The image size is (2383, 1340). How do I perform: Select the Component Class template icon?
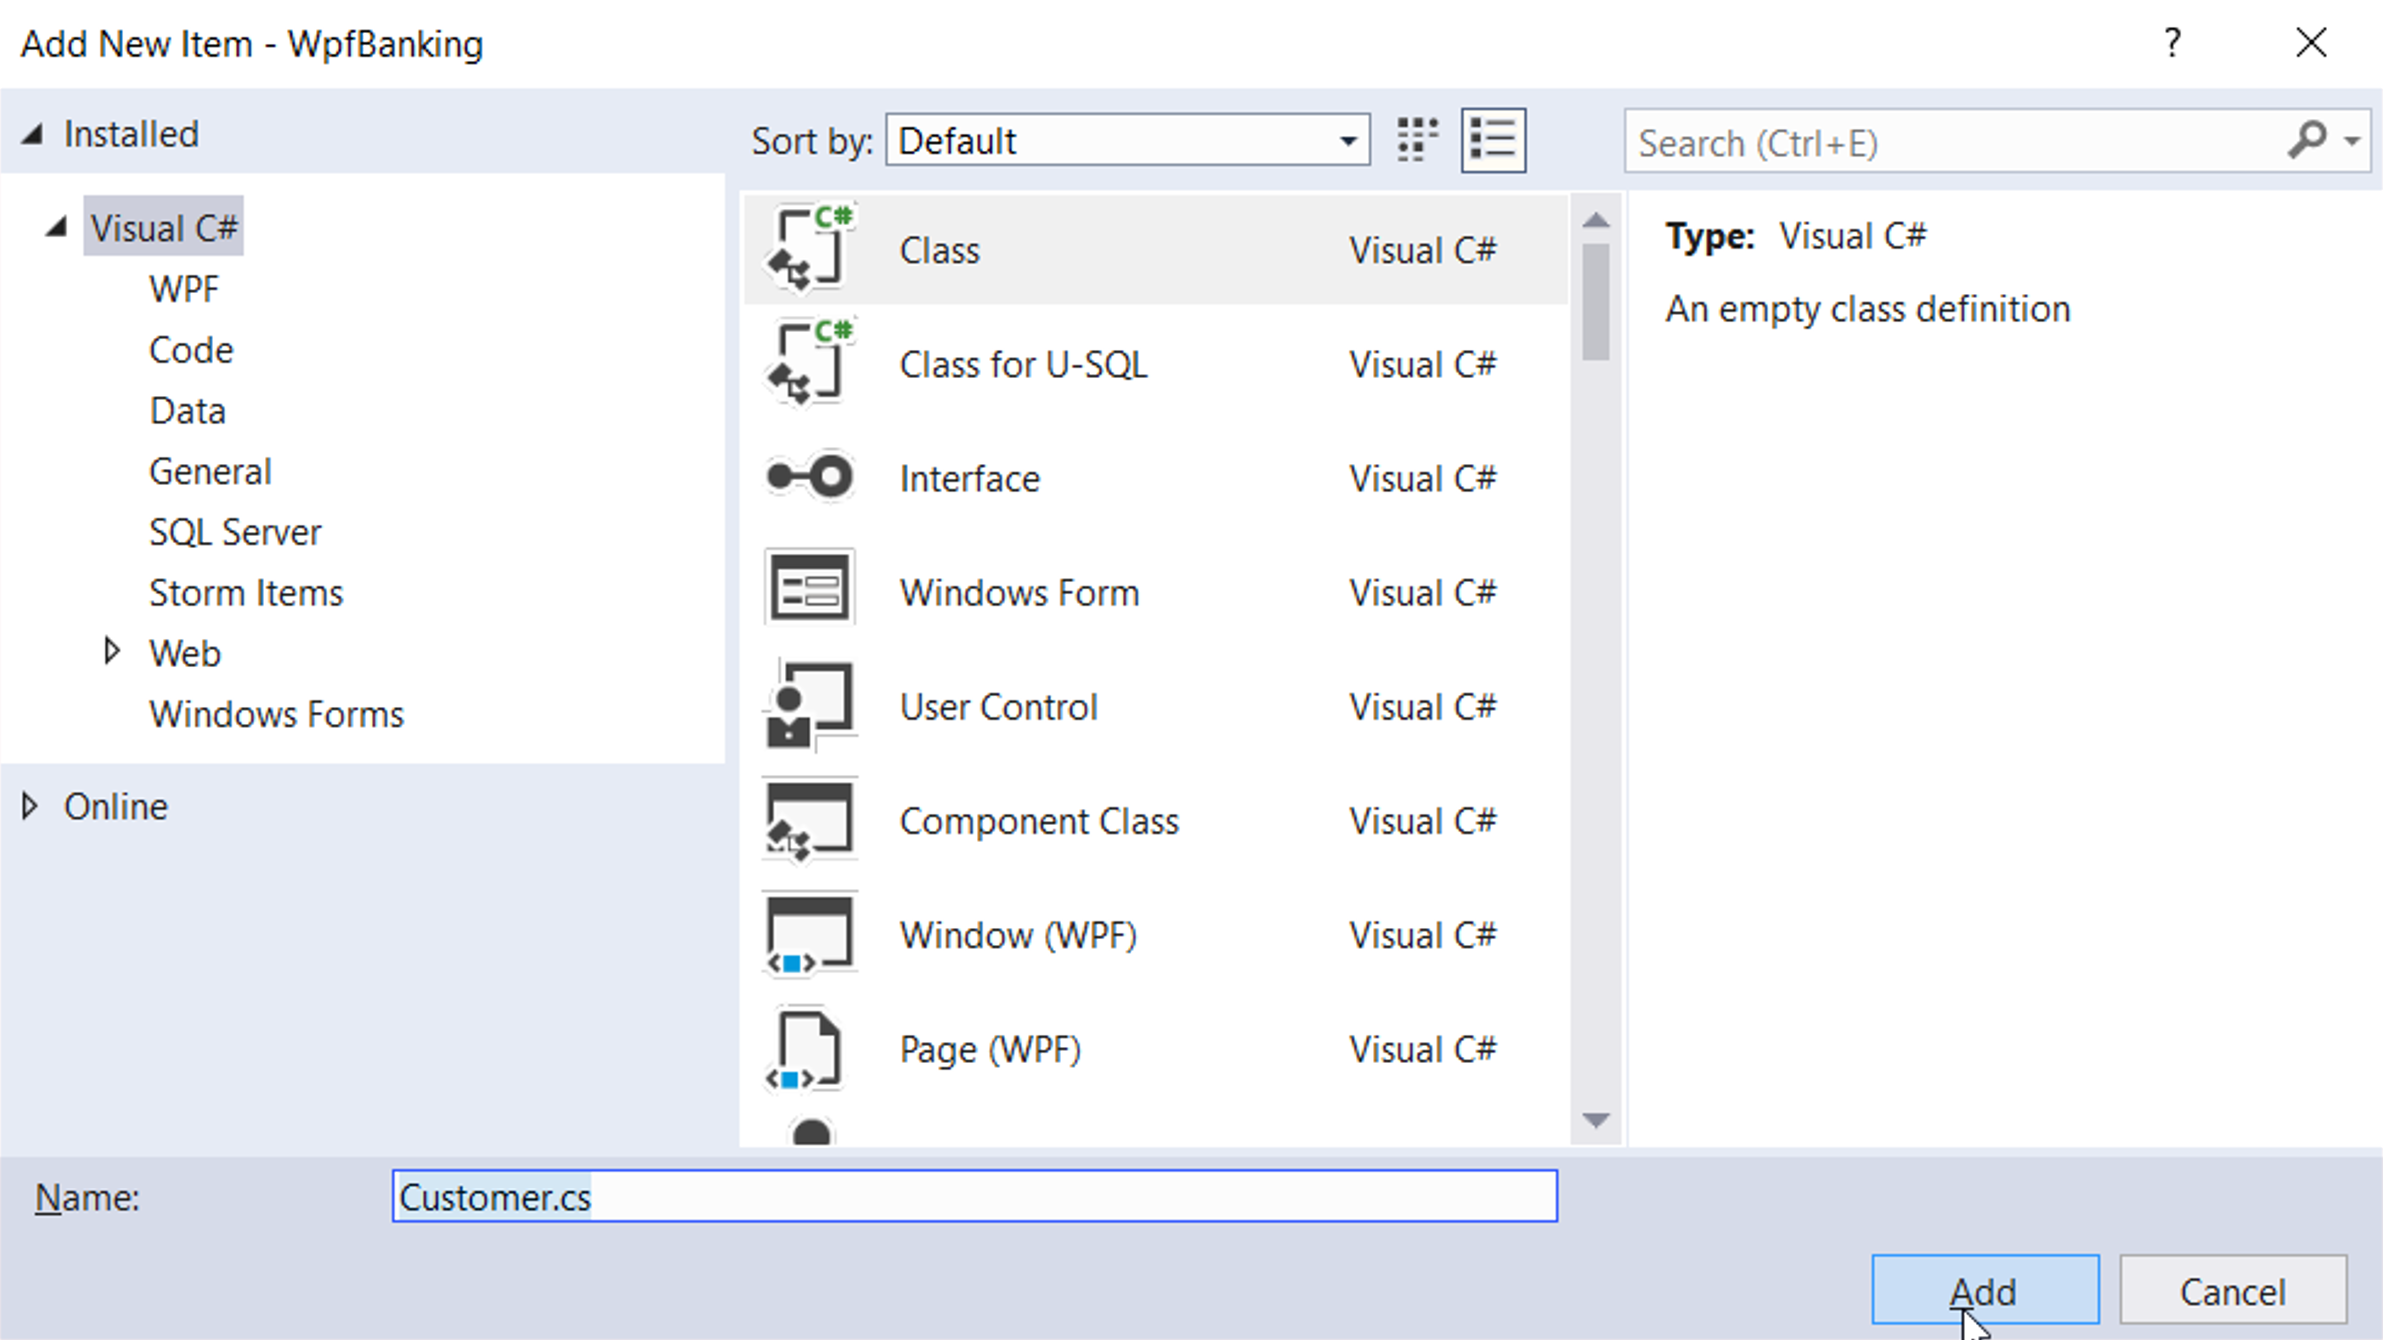809,820
